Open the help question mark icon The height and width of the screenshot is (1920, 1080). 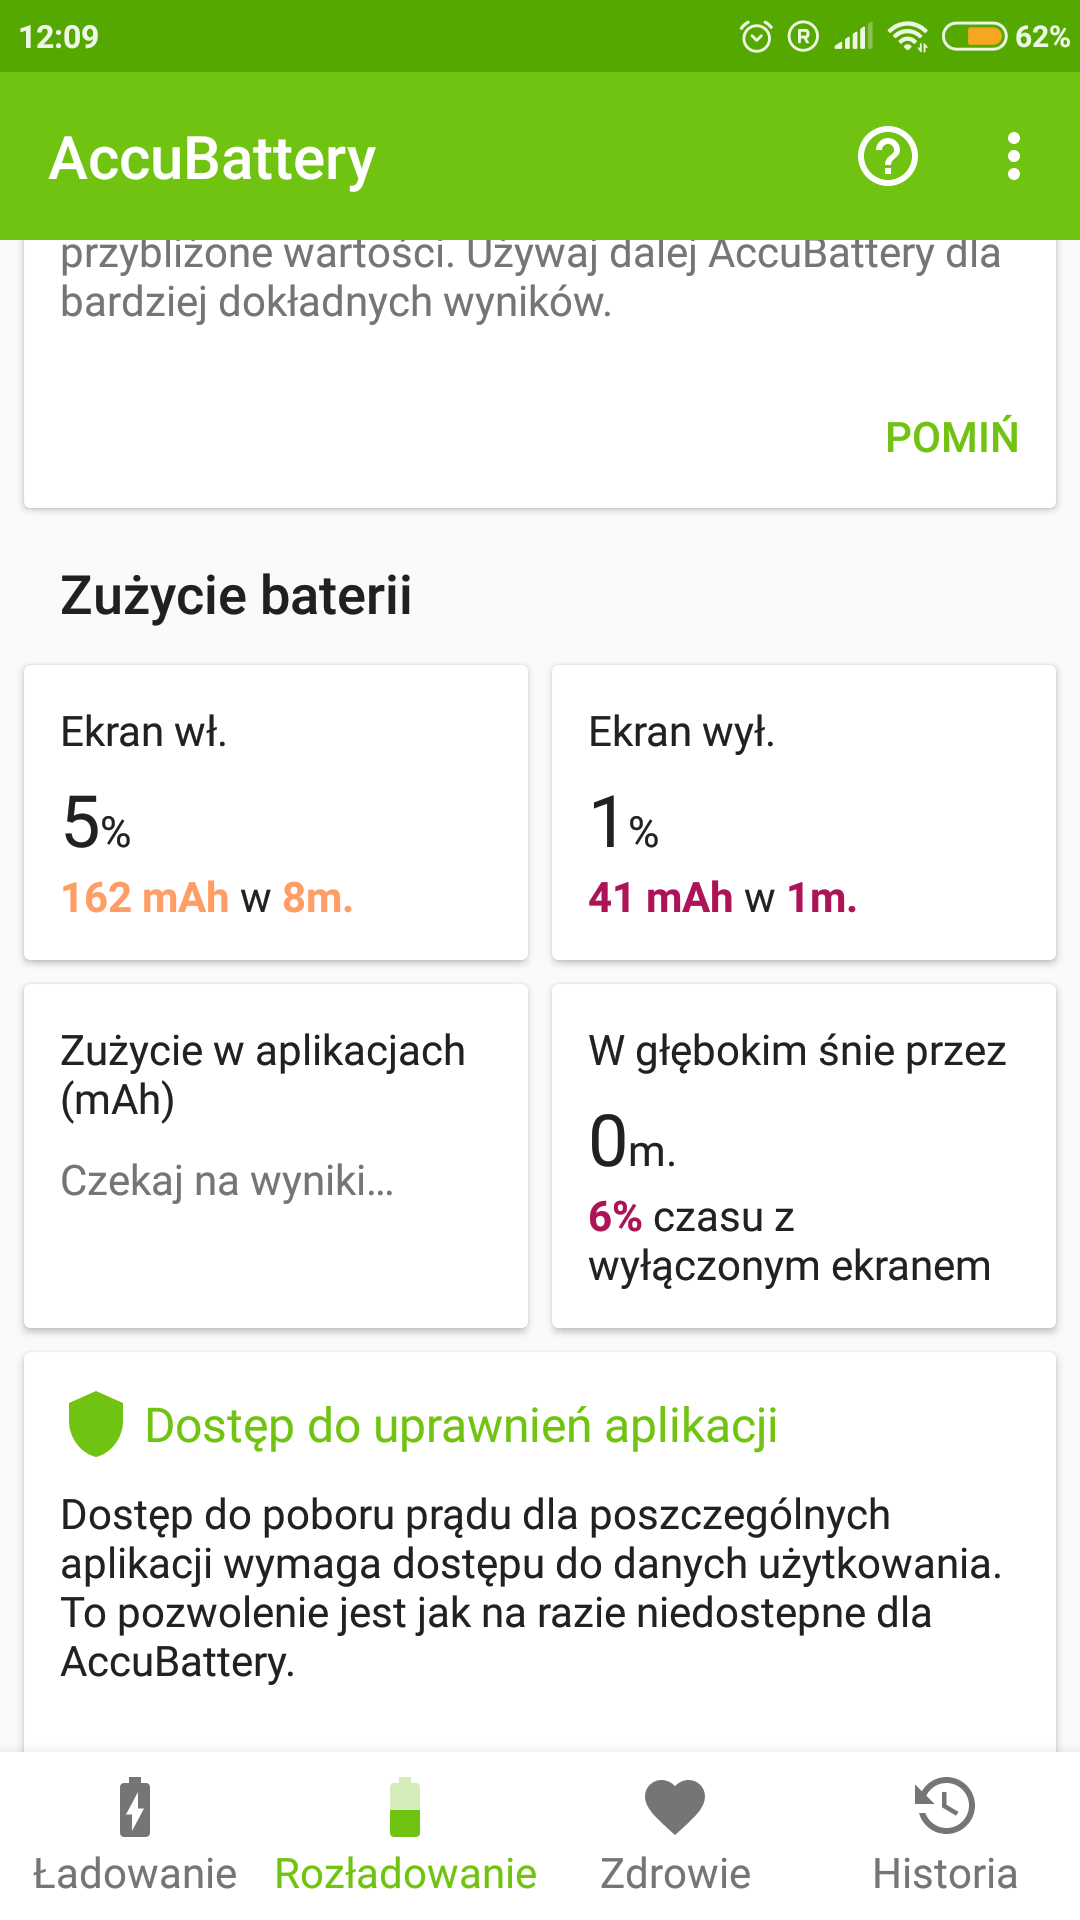pos(887,157)
